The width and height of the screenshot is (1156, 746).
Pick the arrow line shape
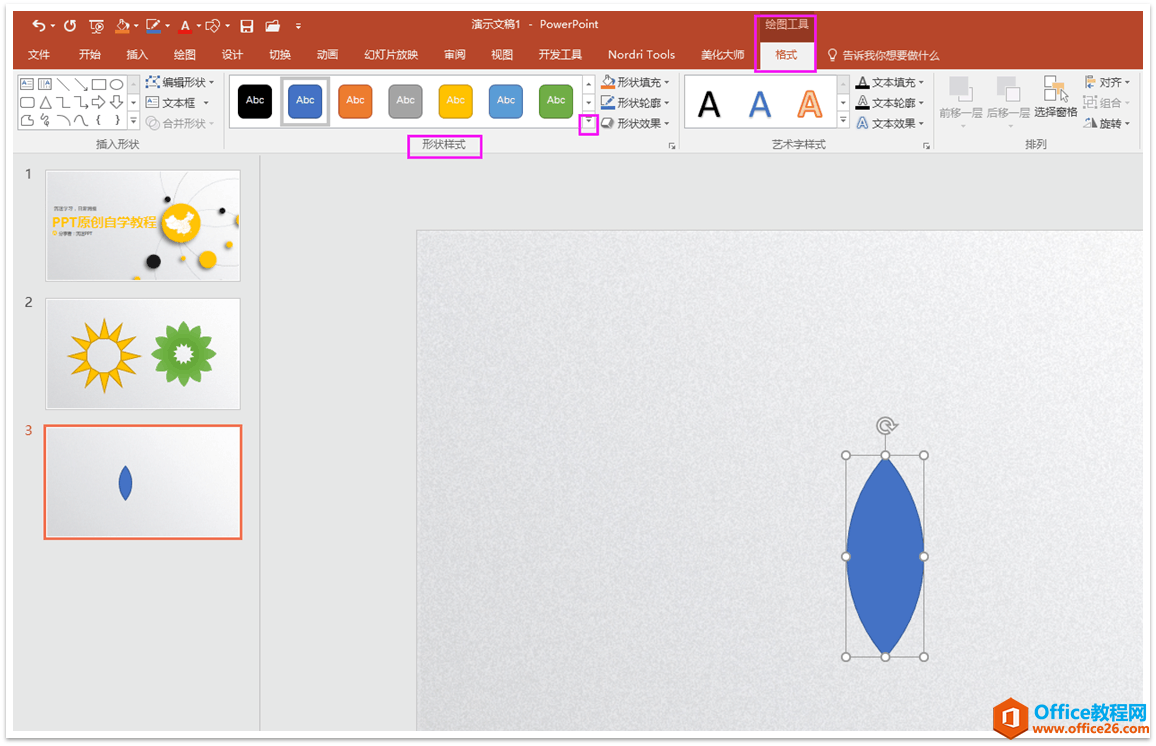[x=81, y=84]
